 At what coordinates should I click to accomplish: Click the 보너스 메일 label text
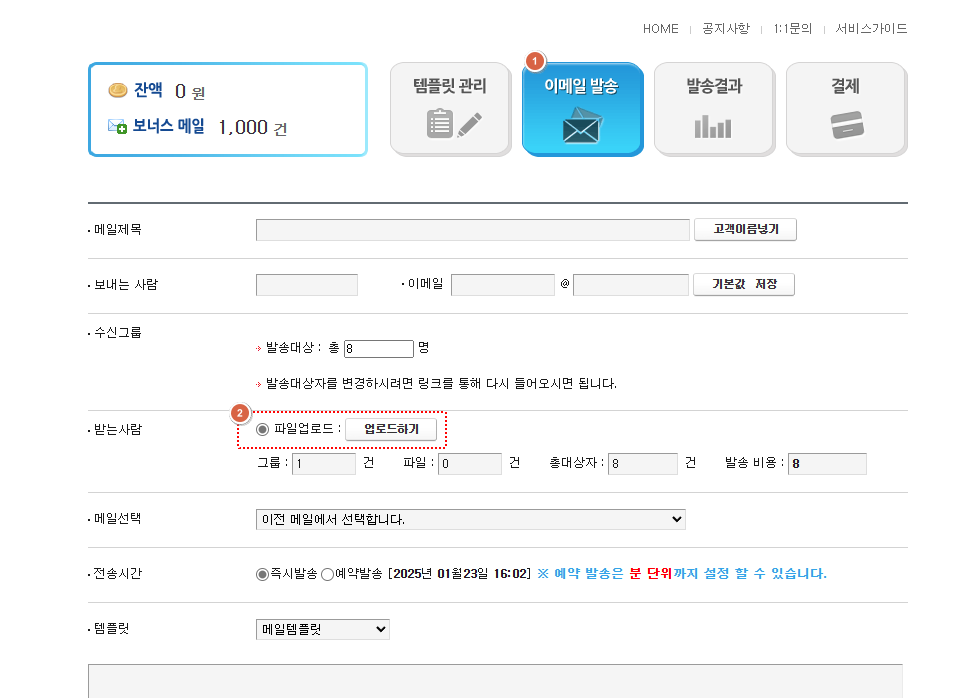pos(169,126)
